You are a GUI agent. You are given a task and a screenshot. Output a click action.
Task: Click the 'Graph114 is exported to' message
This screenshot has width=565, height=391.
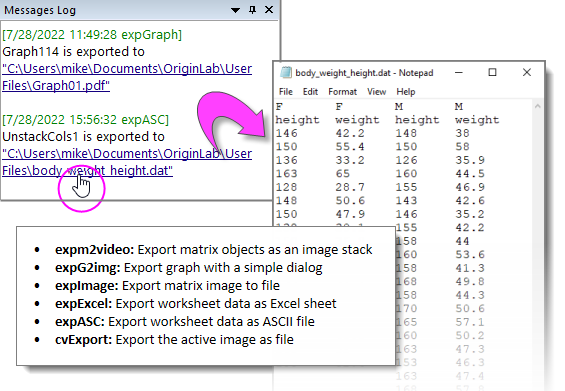(74, 52)
